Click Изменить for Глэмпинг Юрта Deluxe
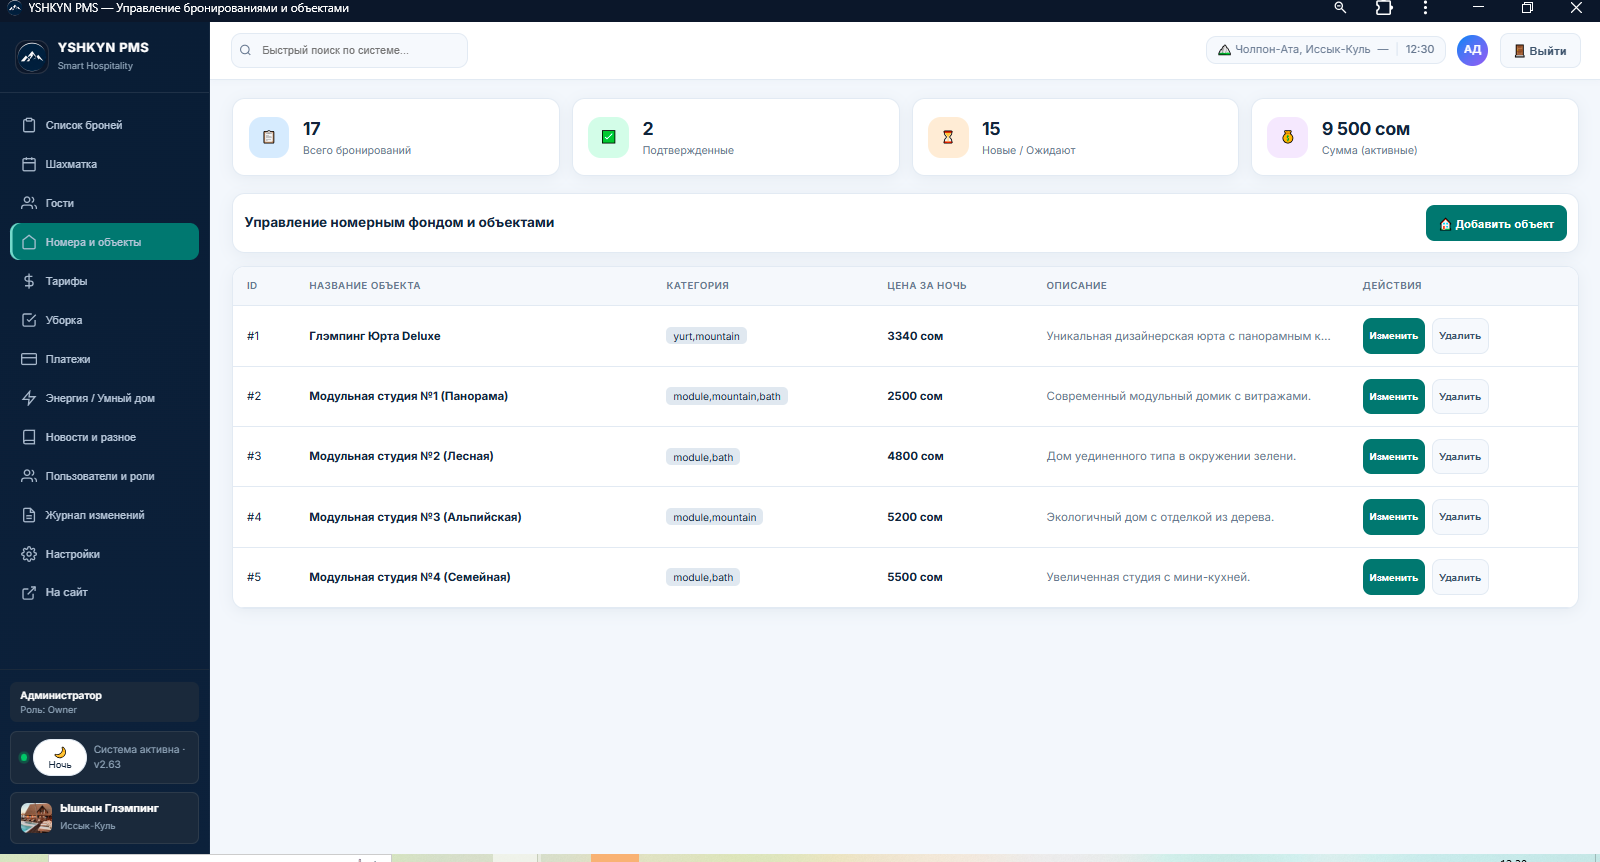This screenshot has height=862, width=1600. [x=1394, y=336]
